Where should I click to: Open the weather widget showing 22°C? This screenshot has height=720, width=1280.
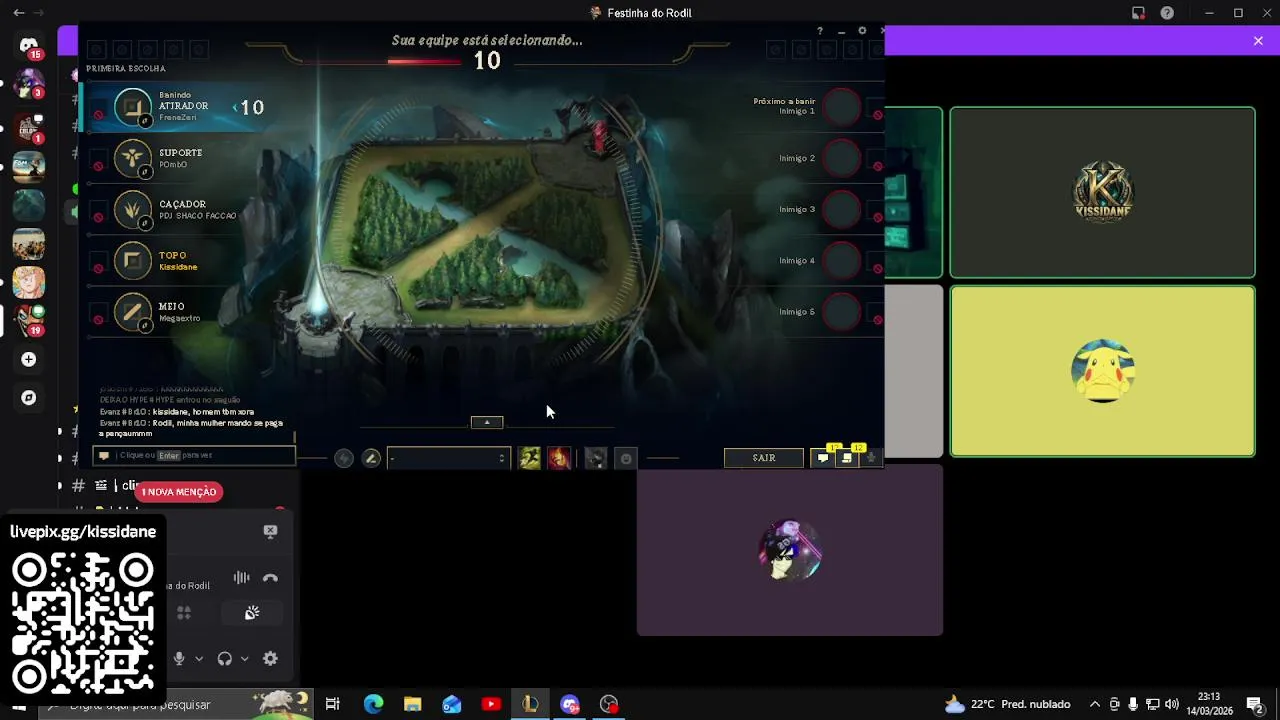click(1008, 704)
